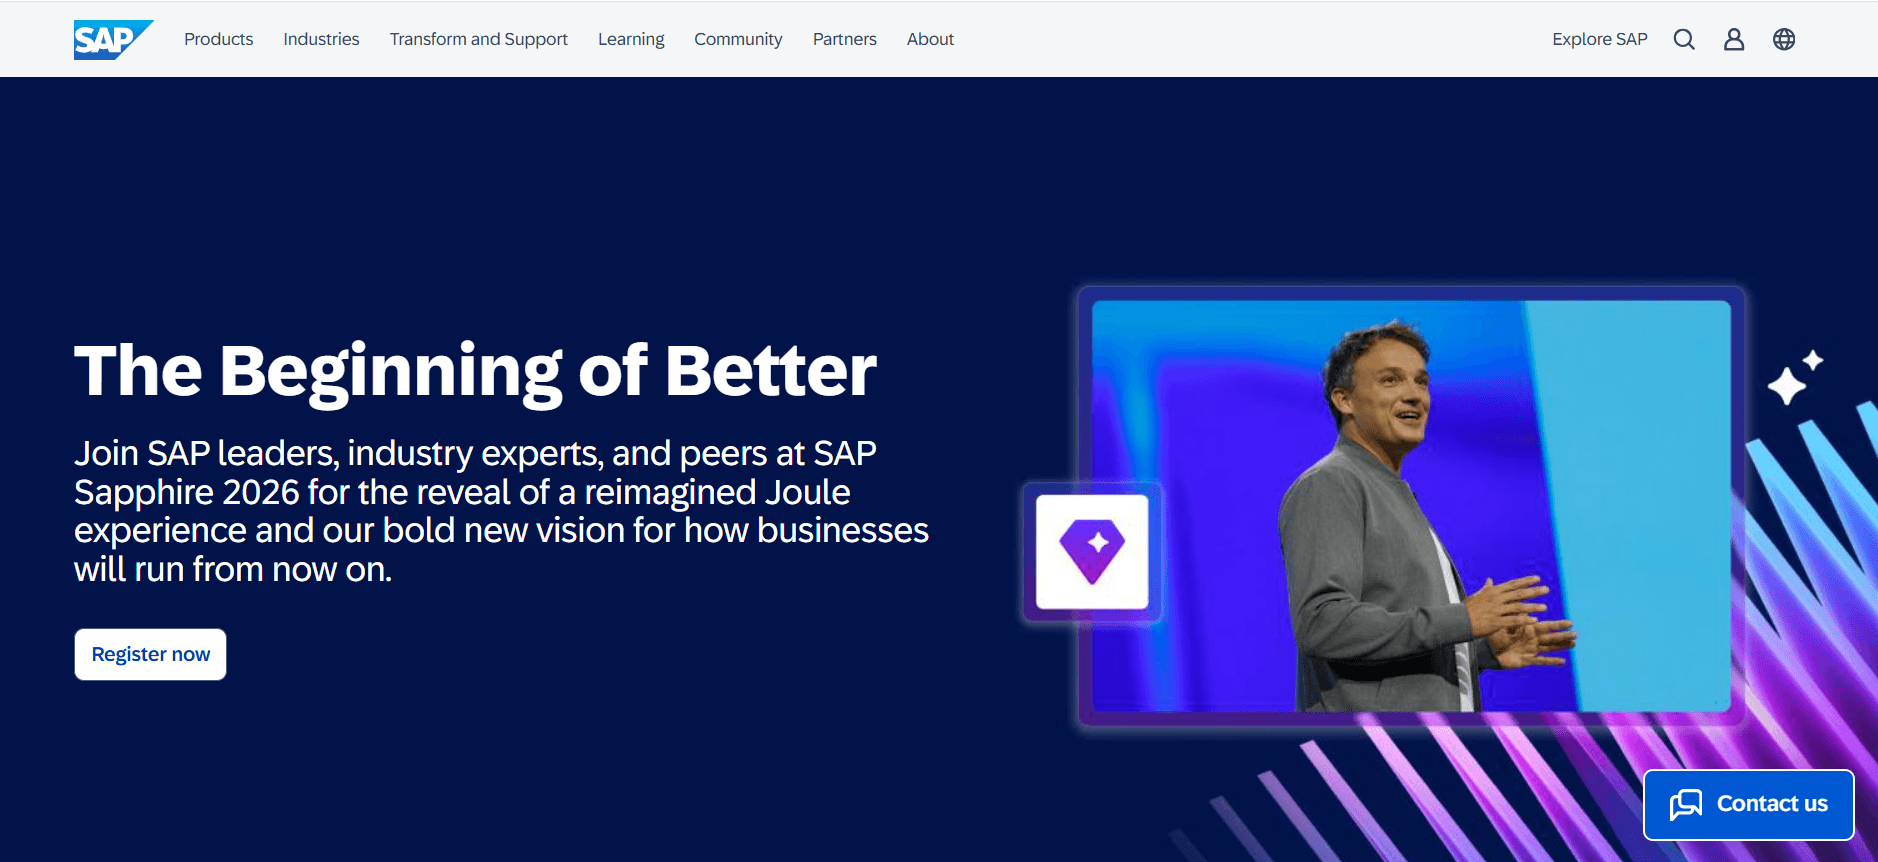Open the About menu
The image size is (1878, 862).
tap(930, 39)
